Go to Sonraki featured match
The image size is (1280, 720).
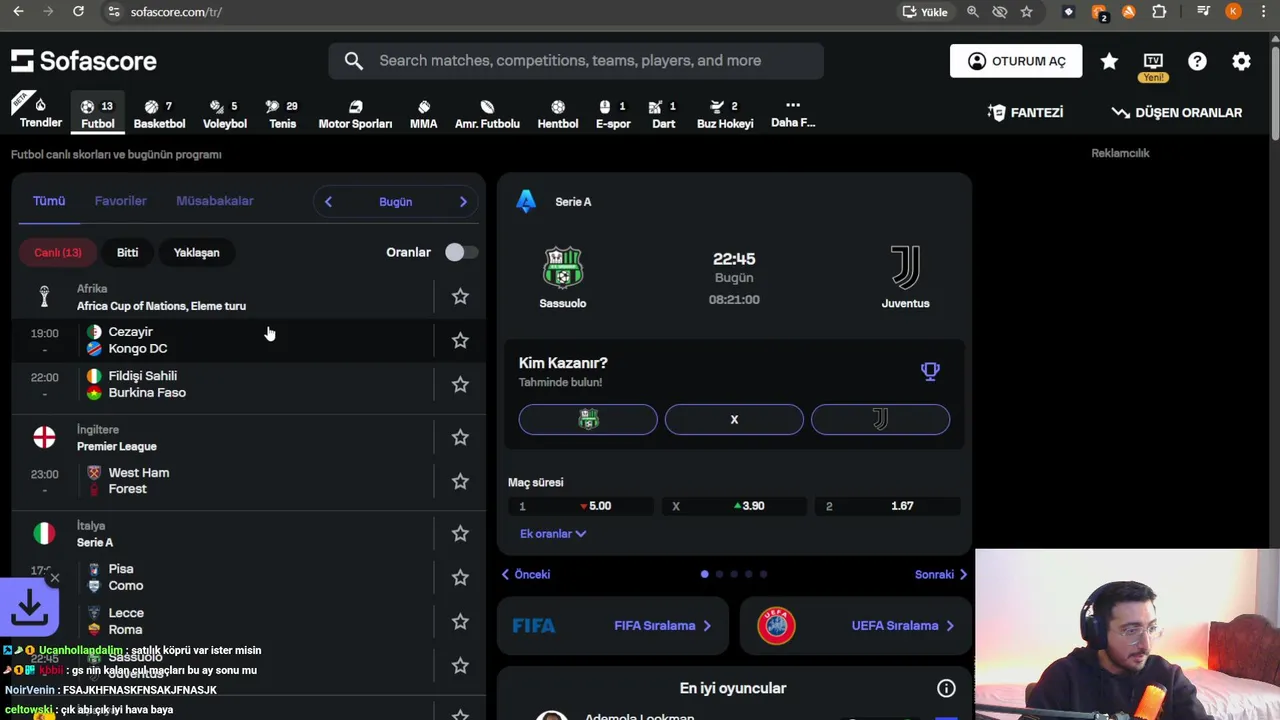[x=941, y=575]
